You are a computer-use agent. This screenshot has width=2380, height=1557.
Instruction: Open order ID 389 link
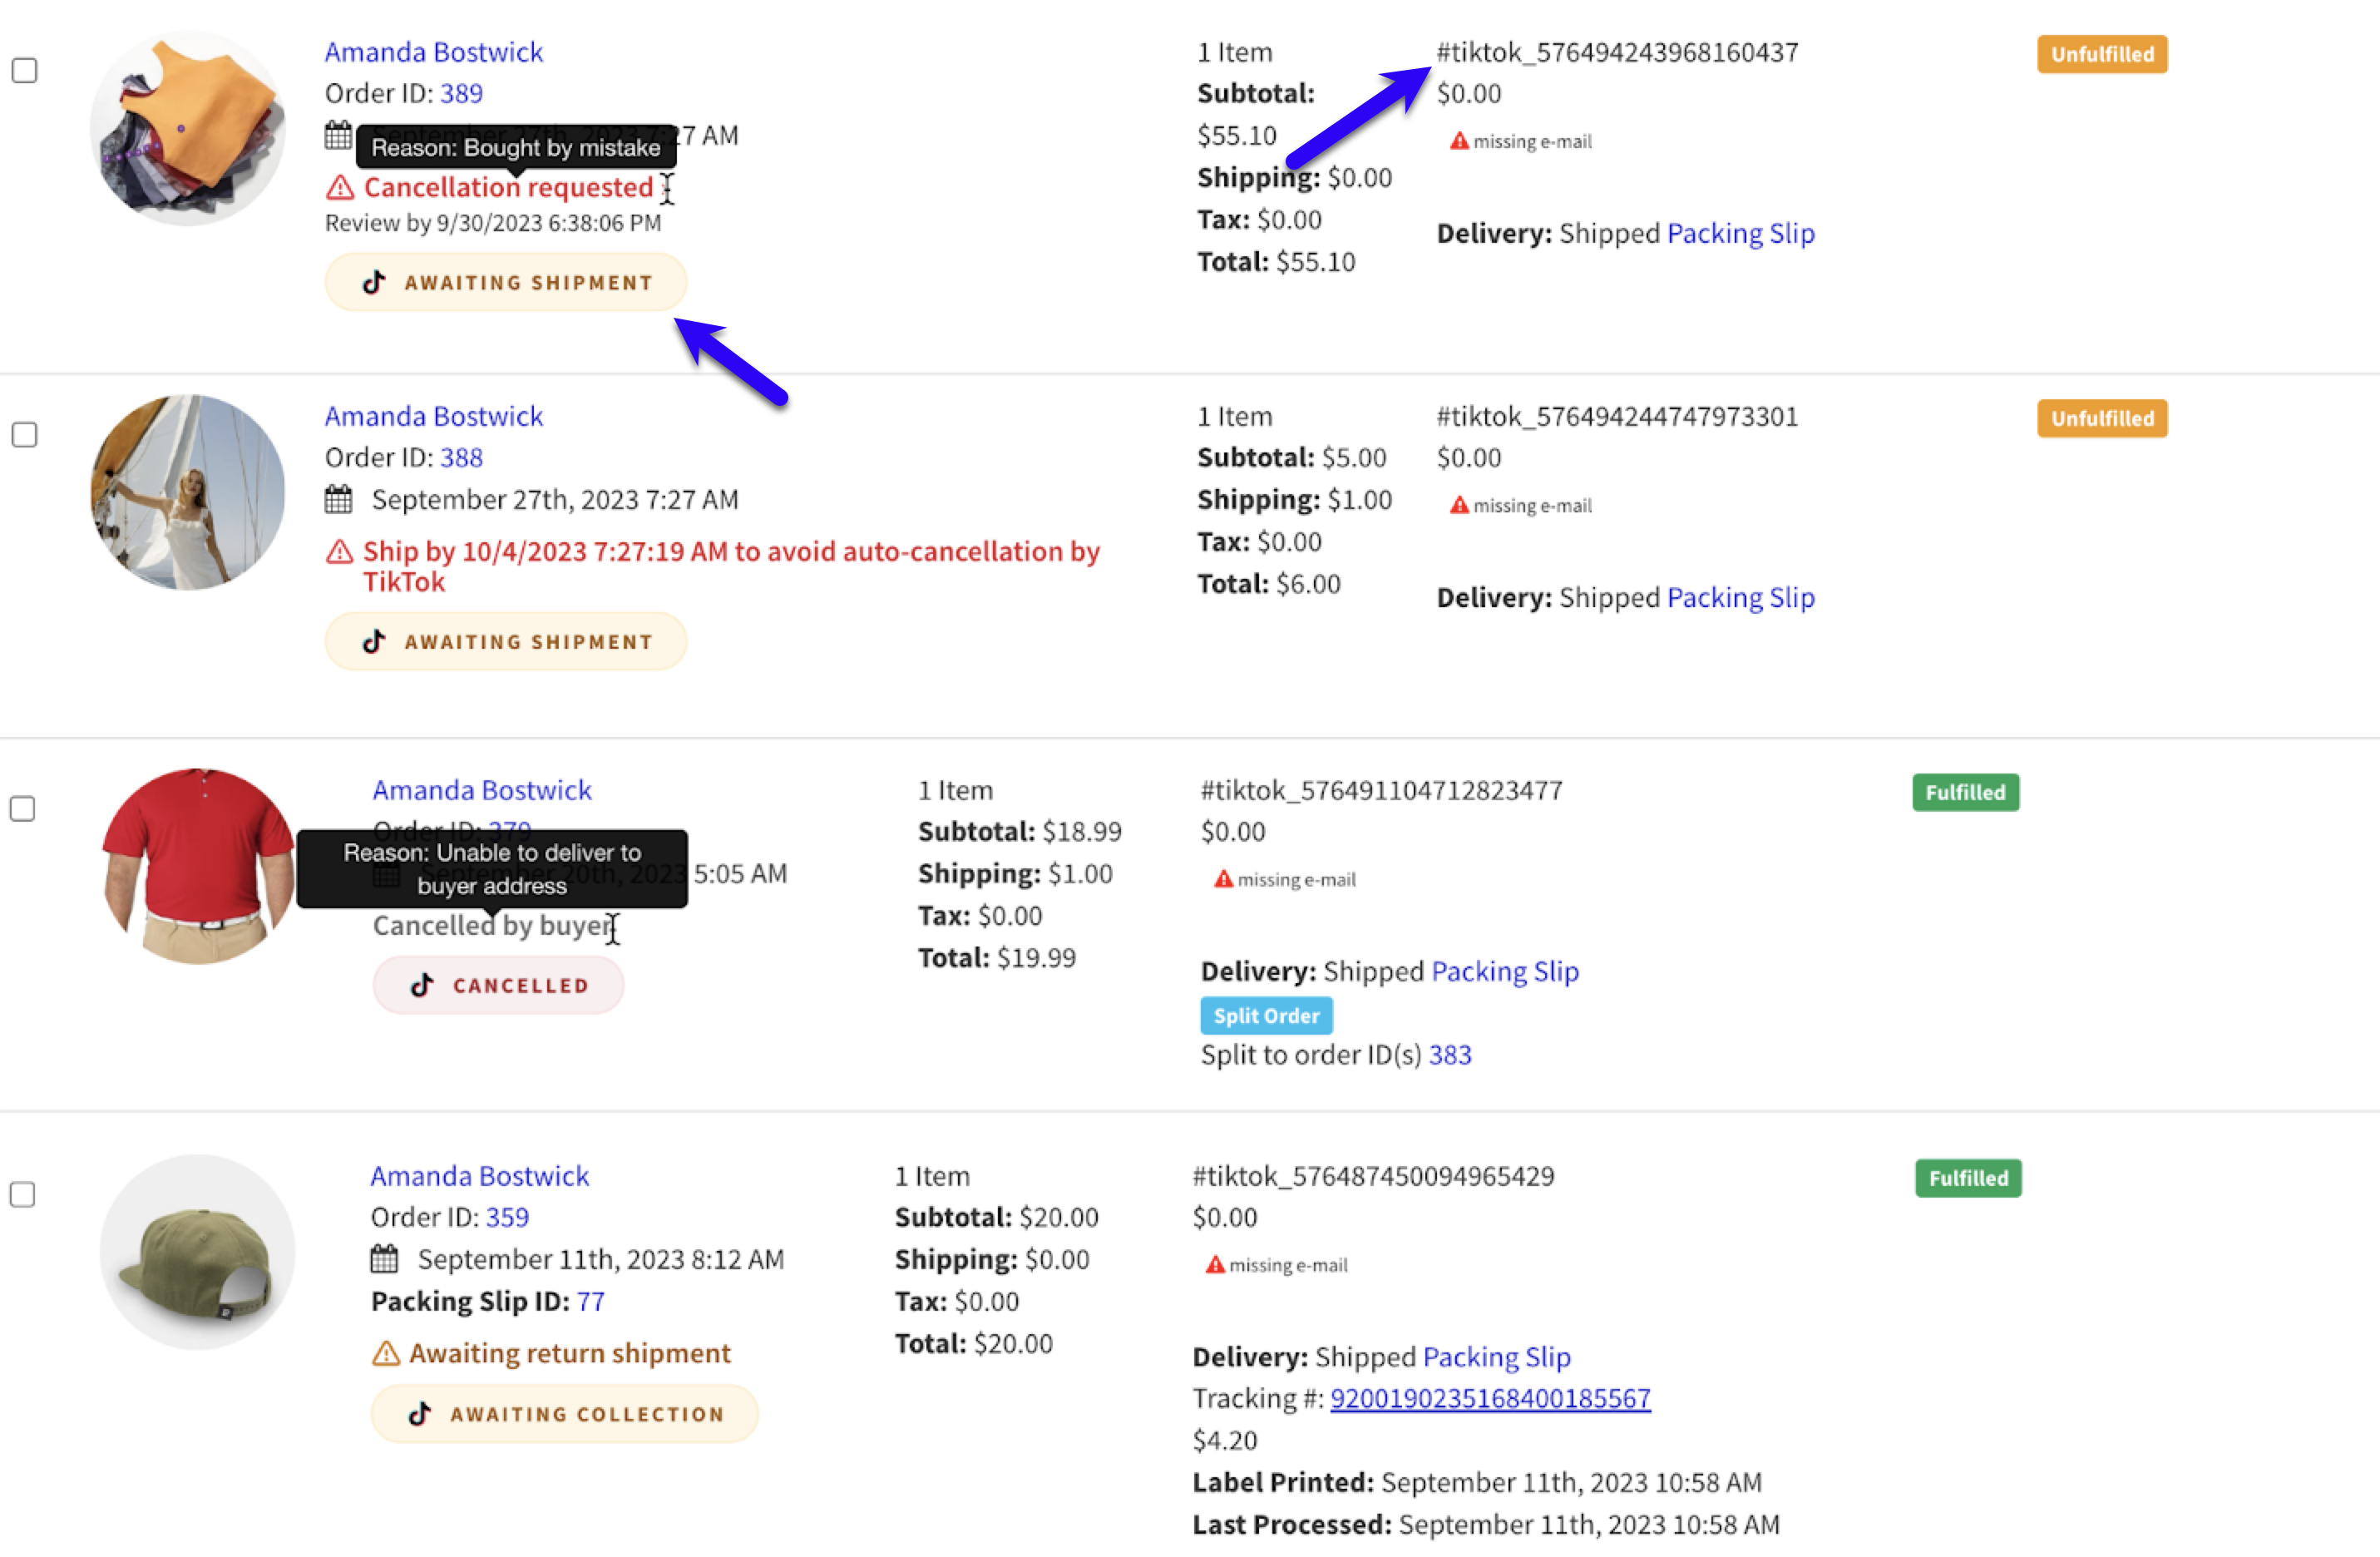coord(461,93)
